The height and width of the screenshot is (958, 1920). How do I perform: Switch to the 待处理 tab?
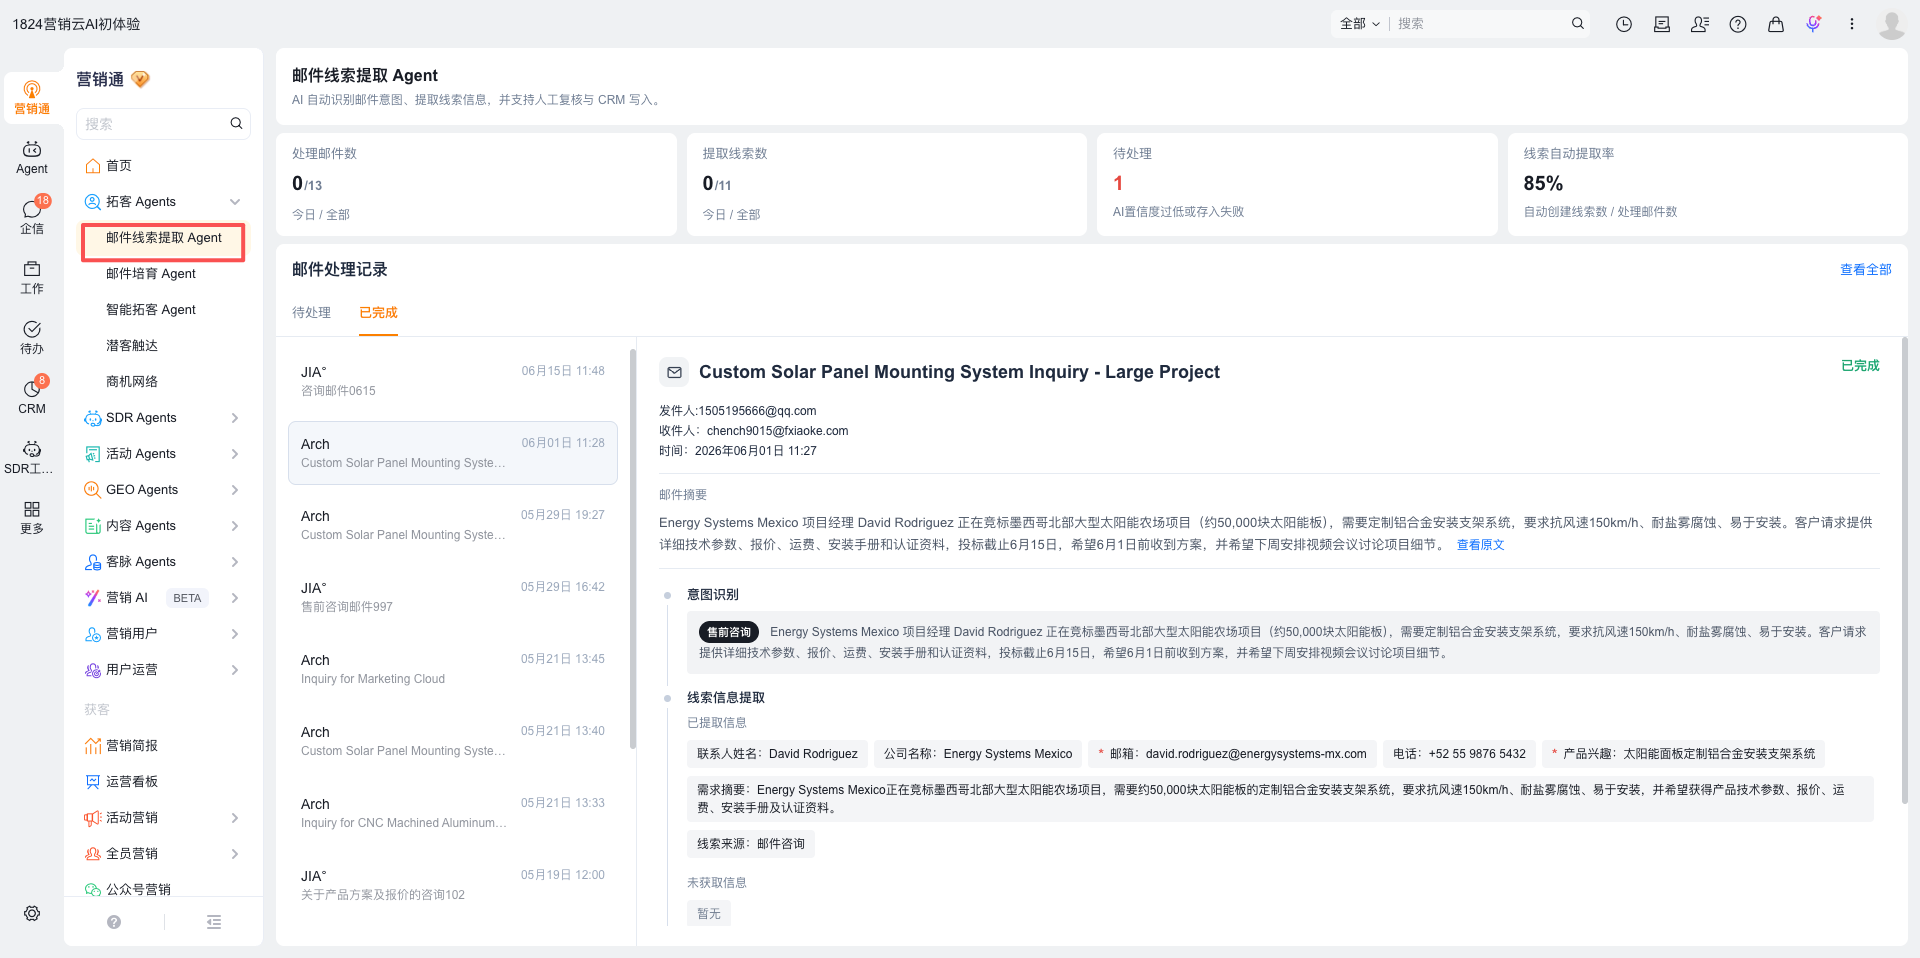pyautogui.click(x=311, y=313)
